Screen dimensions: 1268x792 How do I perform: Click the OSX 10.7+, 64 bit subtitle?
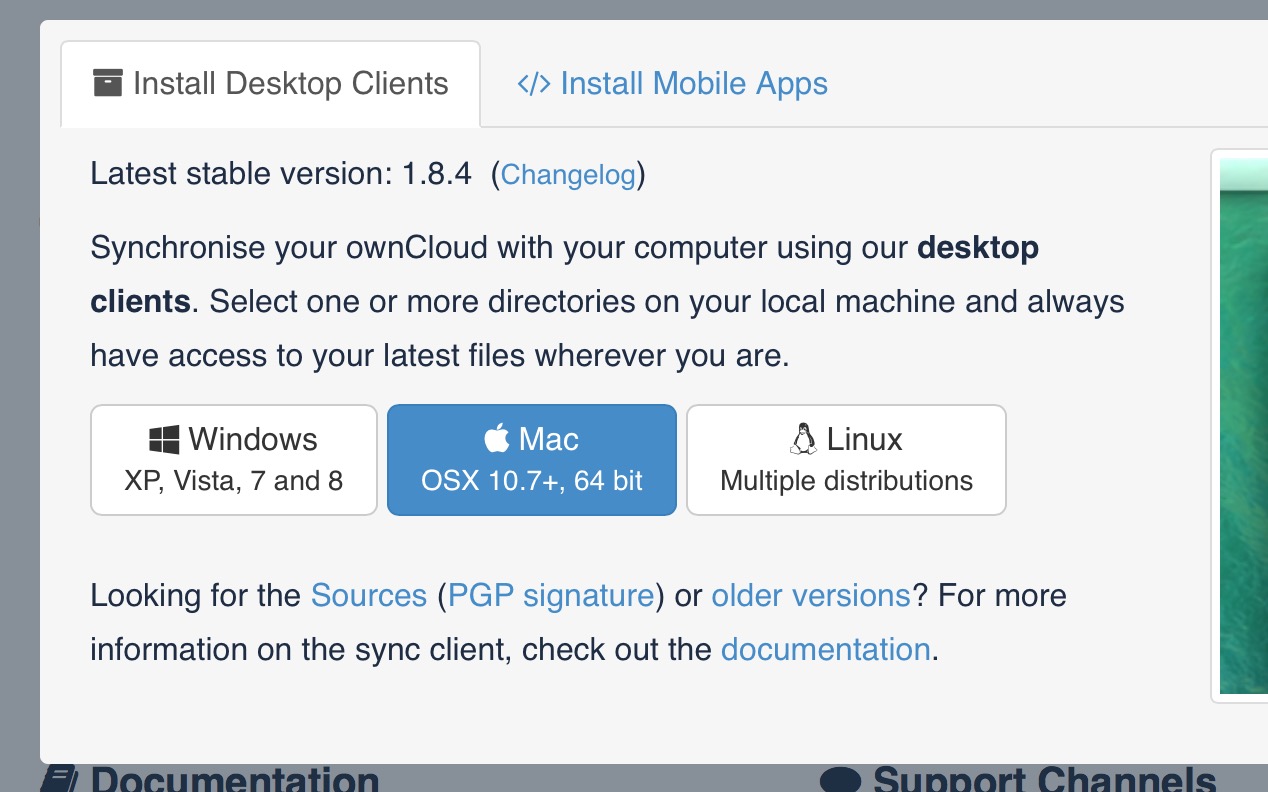click(532, 481)
